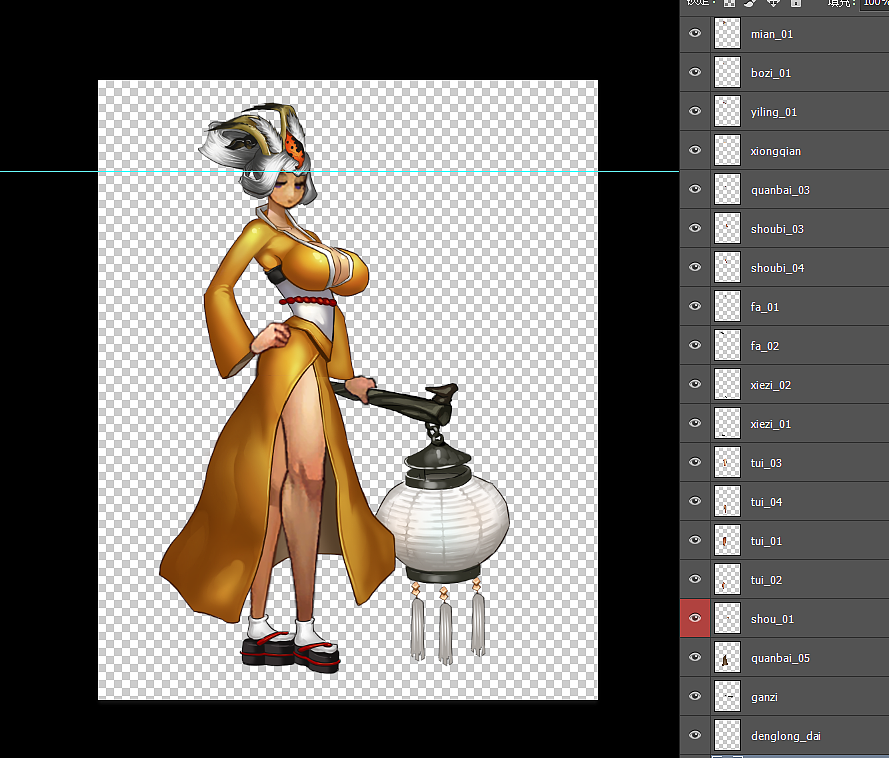
Task: Hide the mian_01 layer
Action: point(695,33)
